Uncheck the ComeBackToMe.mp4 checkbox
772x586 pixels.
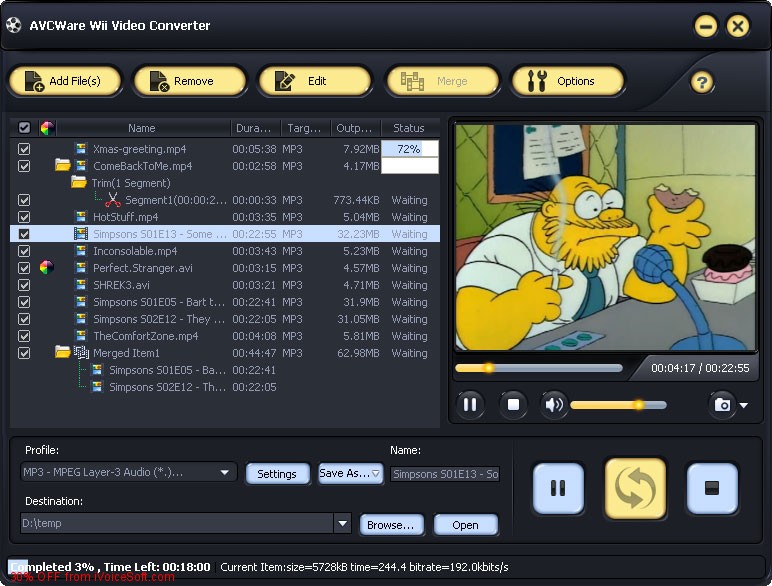point(24,166)
